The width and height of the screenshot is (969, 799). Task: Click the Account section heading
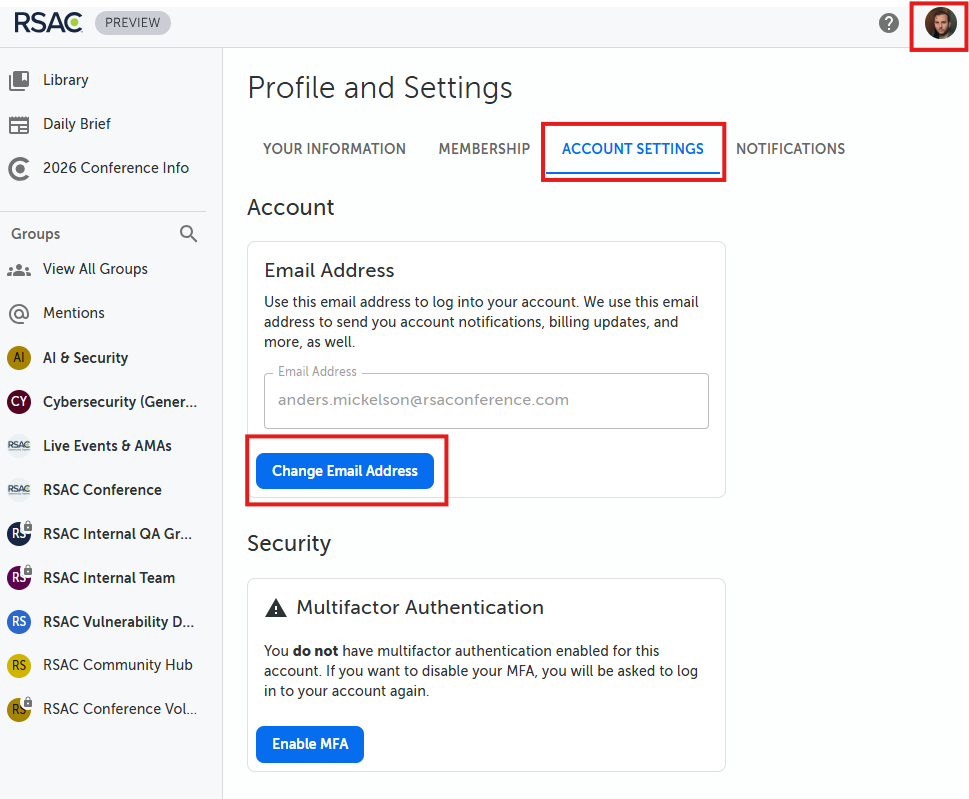[x=290, y=207]
